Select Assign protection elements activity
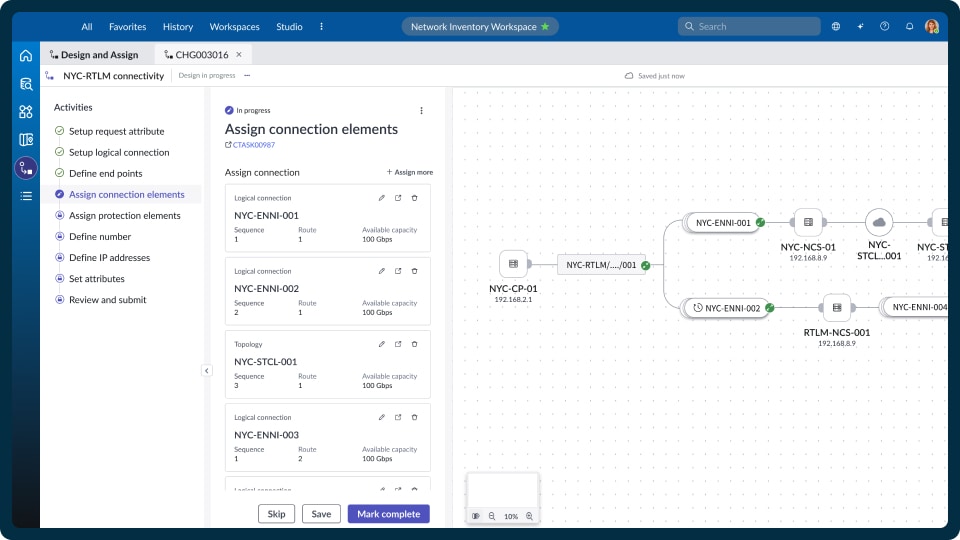960x540 pixels. point(124,216)
